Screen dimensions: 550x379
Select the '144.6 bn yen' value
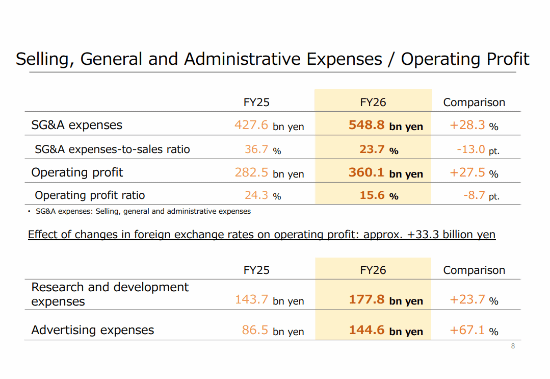(386, 331)
